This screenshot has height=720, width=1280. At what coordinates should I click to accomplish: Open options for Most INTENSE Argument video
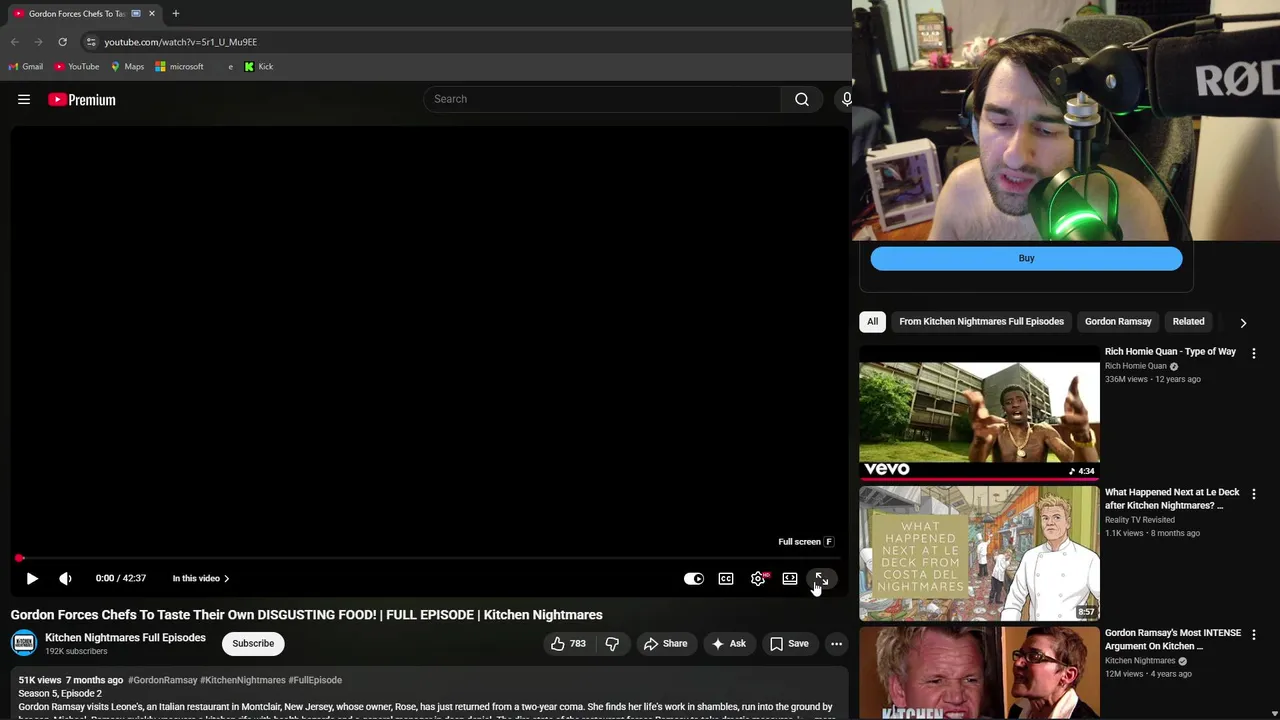(x=1253, y=635)
